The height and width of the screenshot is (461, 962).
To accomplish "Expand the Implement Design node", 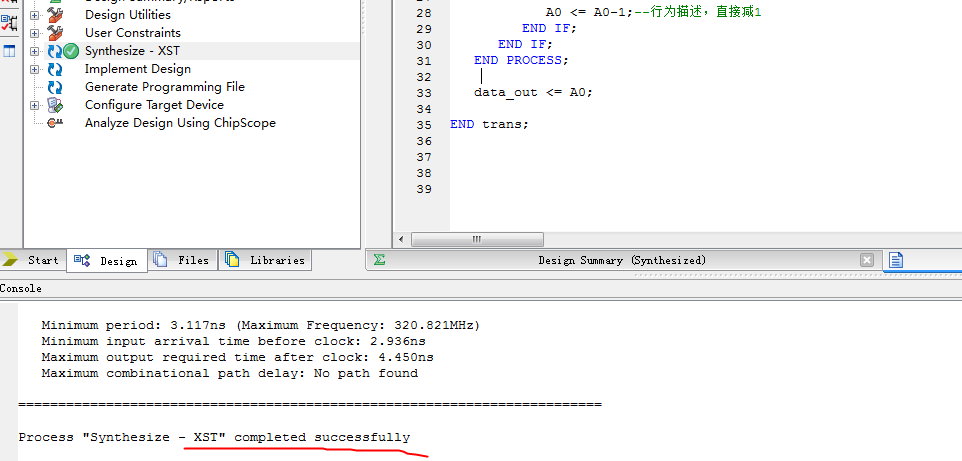I will [x=34, y=69].
